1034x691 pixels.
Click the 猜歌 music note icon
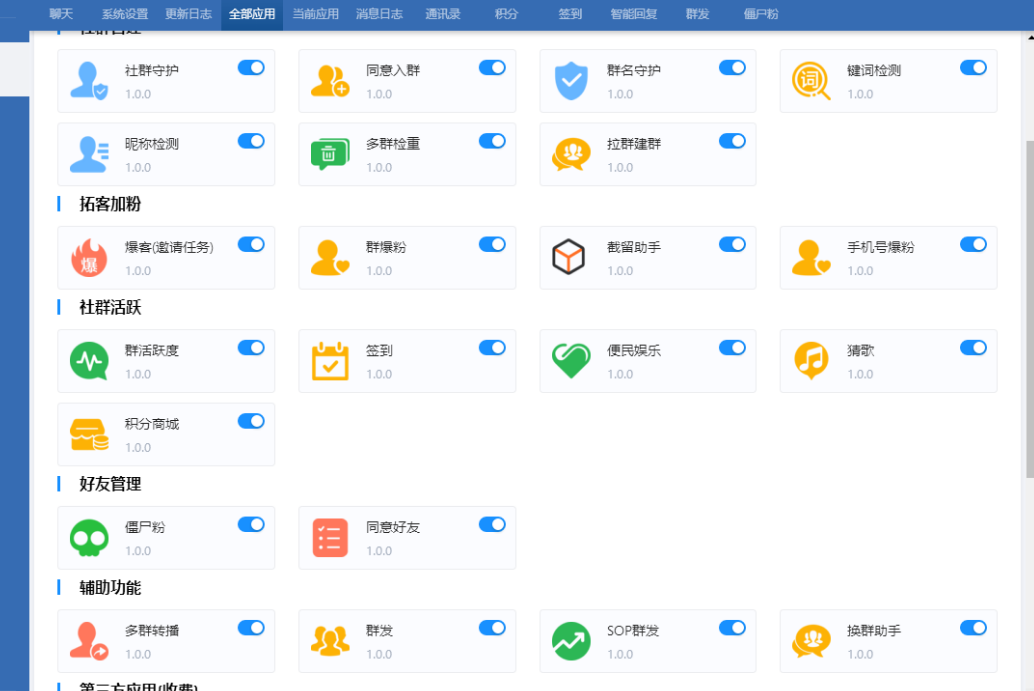pos(810,361)
